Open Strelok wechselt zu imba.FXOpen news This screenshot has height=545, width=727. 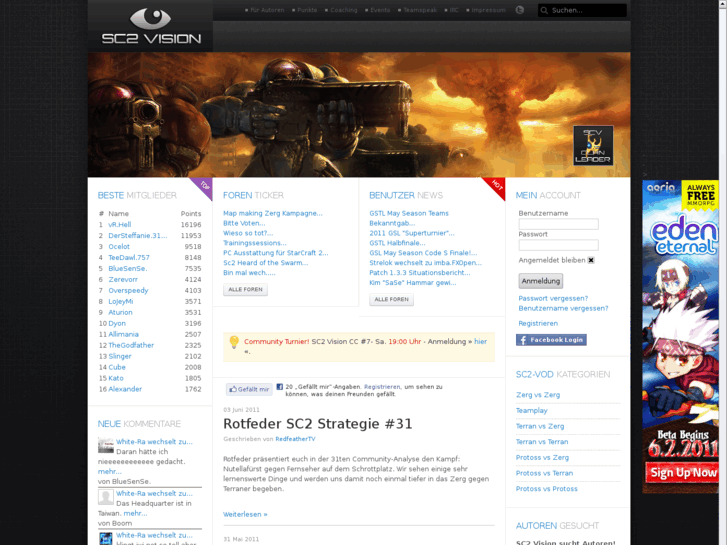425,263
